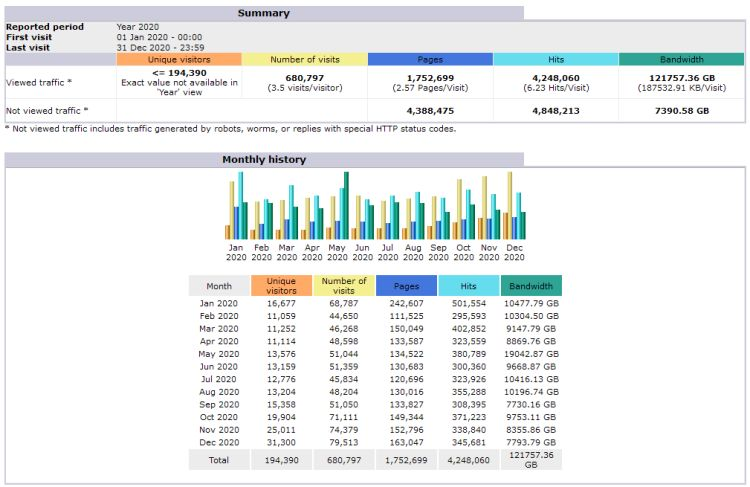Click the Month column header
Viewport: 750px width, 487px height.
pyautogui.click(x=219, y=286)
